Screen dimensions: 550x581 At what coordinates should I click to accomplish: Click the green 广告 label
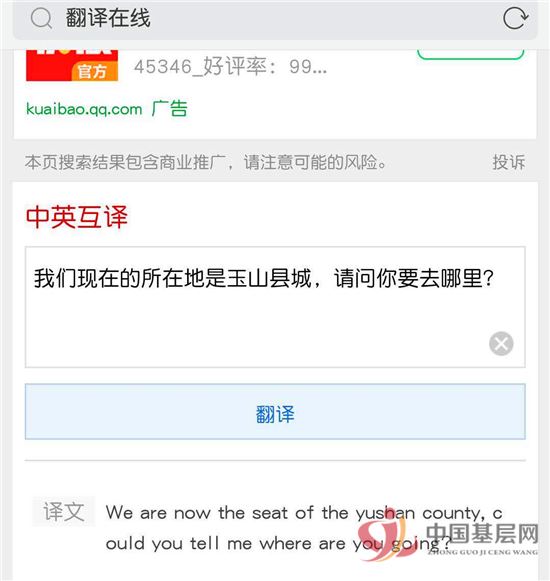[x=170, y=109]
